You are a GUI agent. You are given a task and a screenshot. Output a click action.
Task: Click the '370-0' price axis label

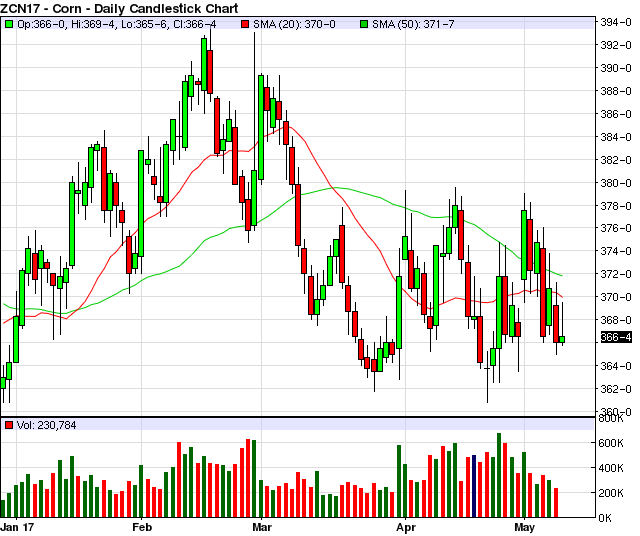pos(616,297)
